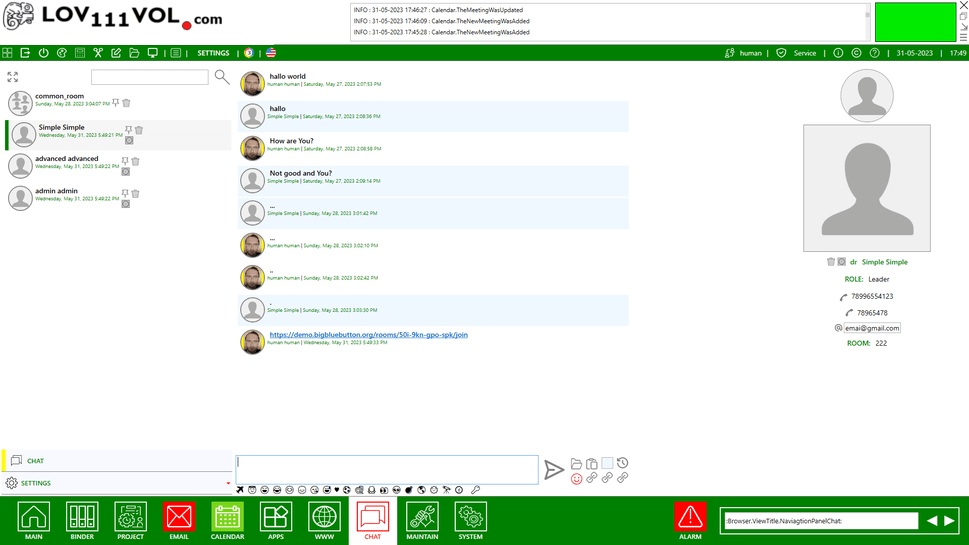The height and width of the screenshot is (545, 969).
Task: Open the APPS module
Action: 276,521
